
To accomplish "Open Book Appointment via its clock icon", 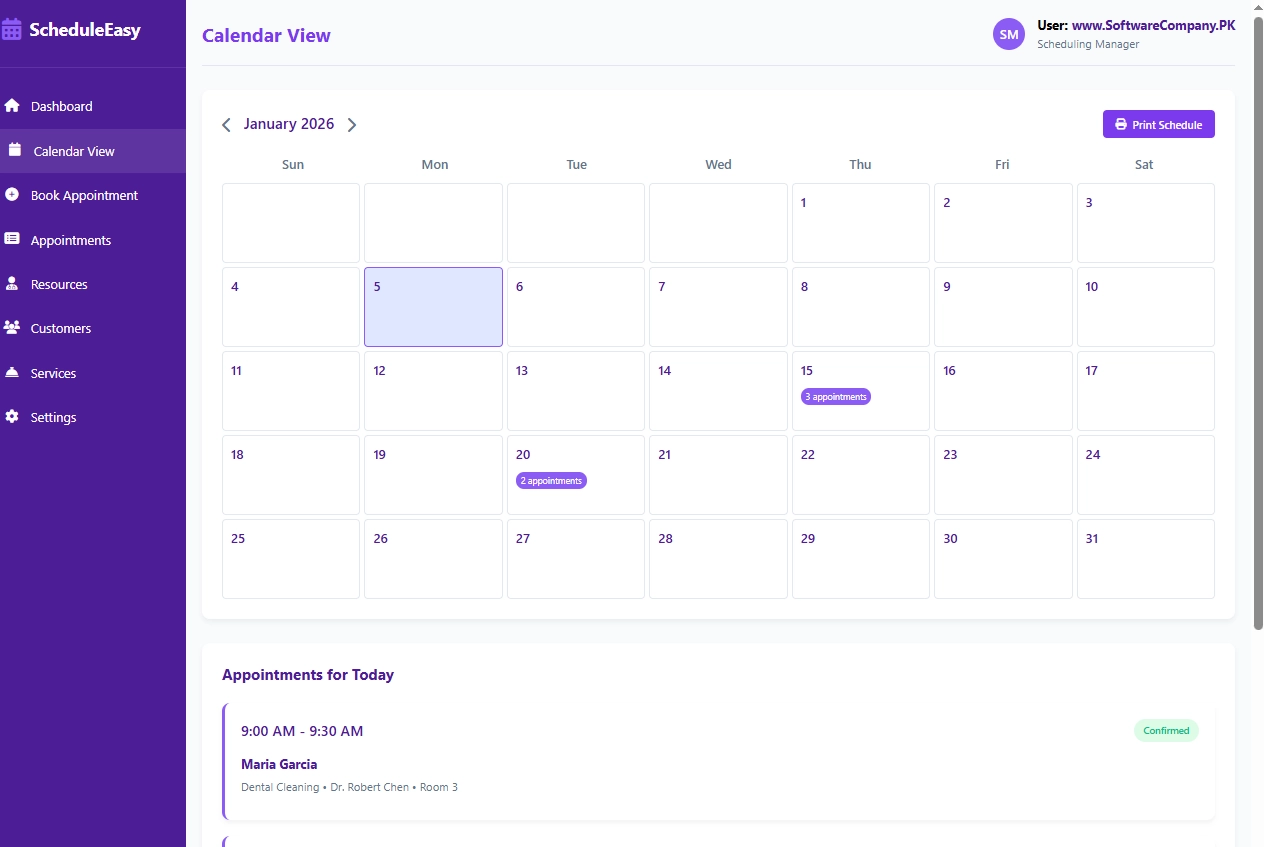I will point(11,195).
